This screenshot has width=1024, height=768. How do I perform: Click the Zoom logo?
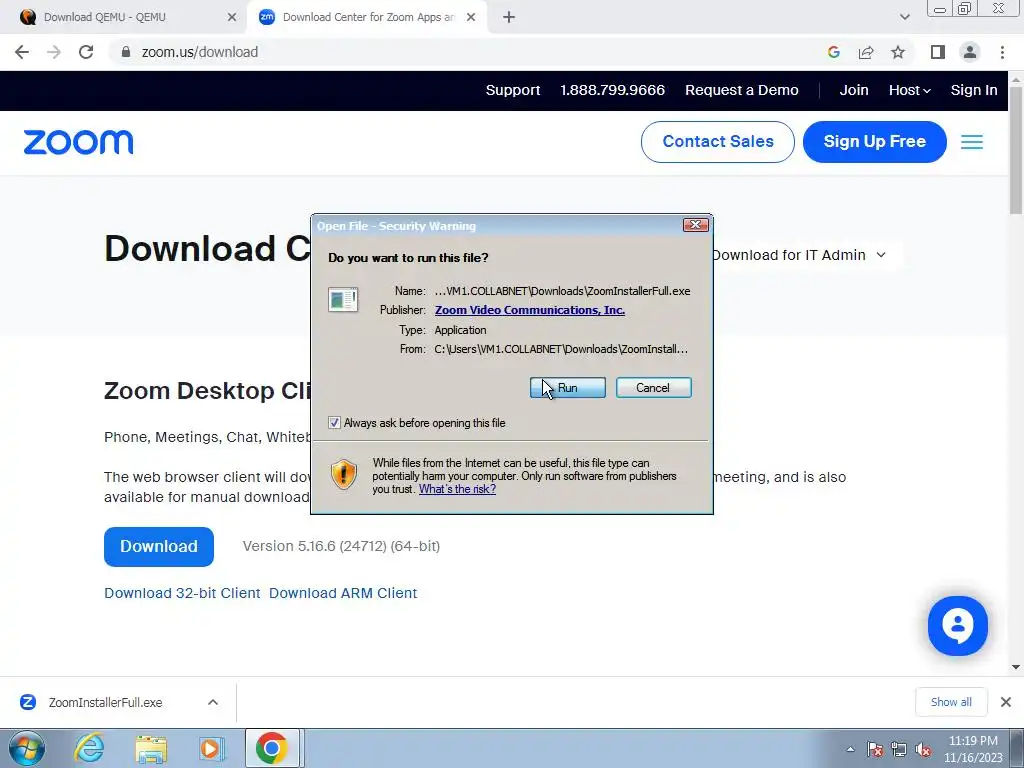click(78, 142)
